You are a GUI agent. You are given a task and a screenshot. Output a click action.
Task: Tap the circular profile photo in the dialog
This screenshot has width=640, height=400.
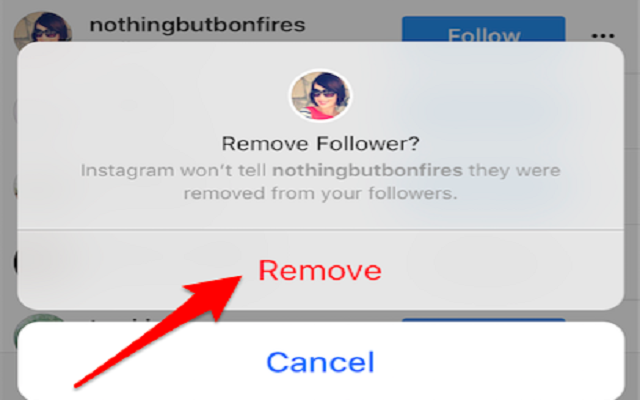click(320, 96)
